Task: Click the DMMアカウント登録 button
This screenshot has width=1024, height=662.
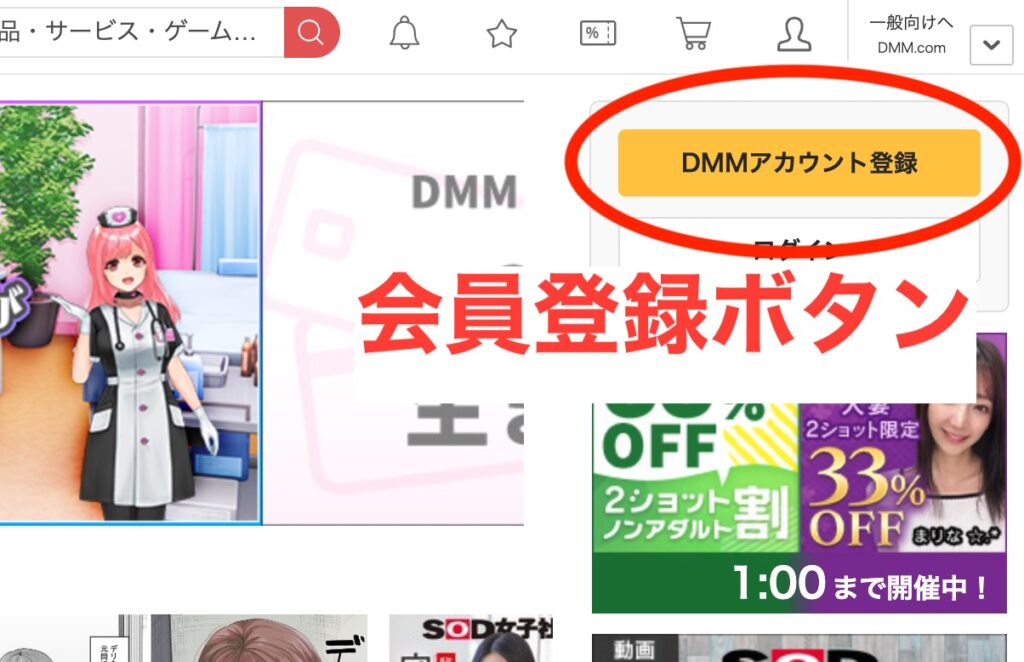Action: click(x=799, y=163)
